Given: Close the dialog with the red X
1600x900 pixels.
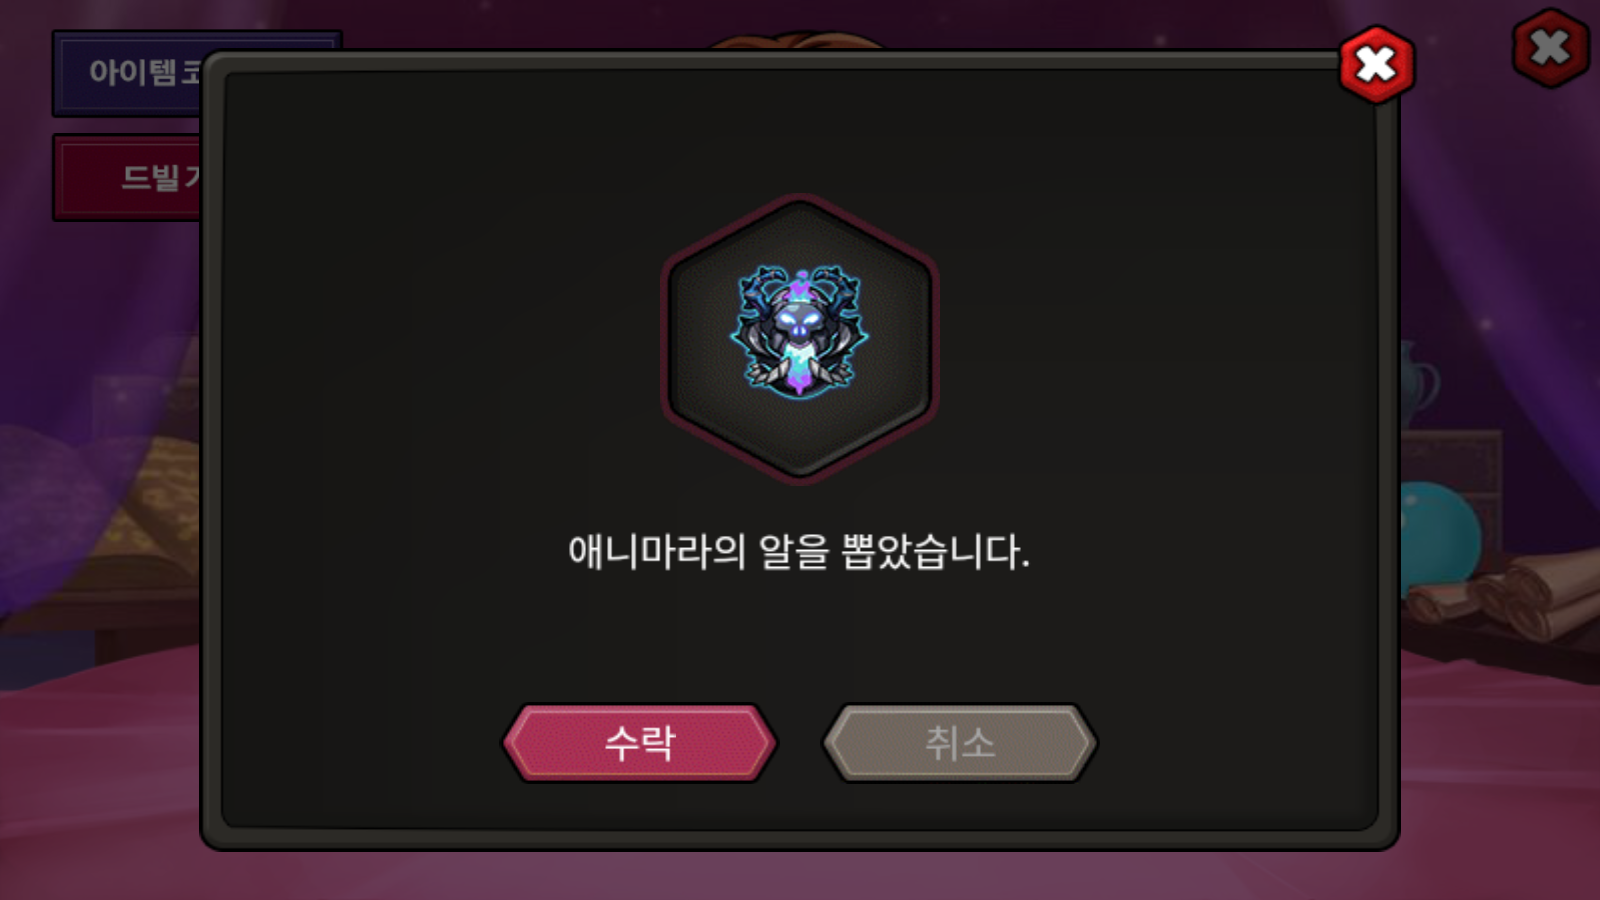Looking at the screenshot, I should [x=1377, y=65].
